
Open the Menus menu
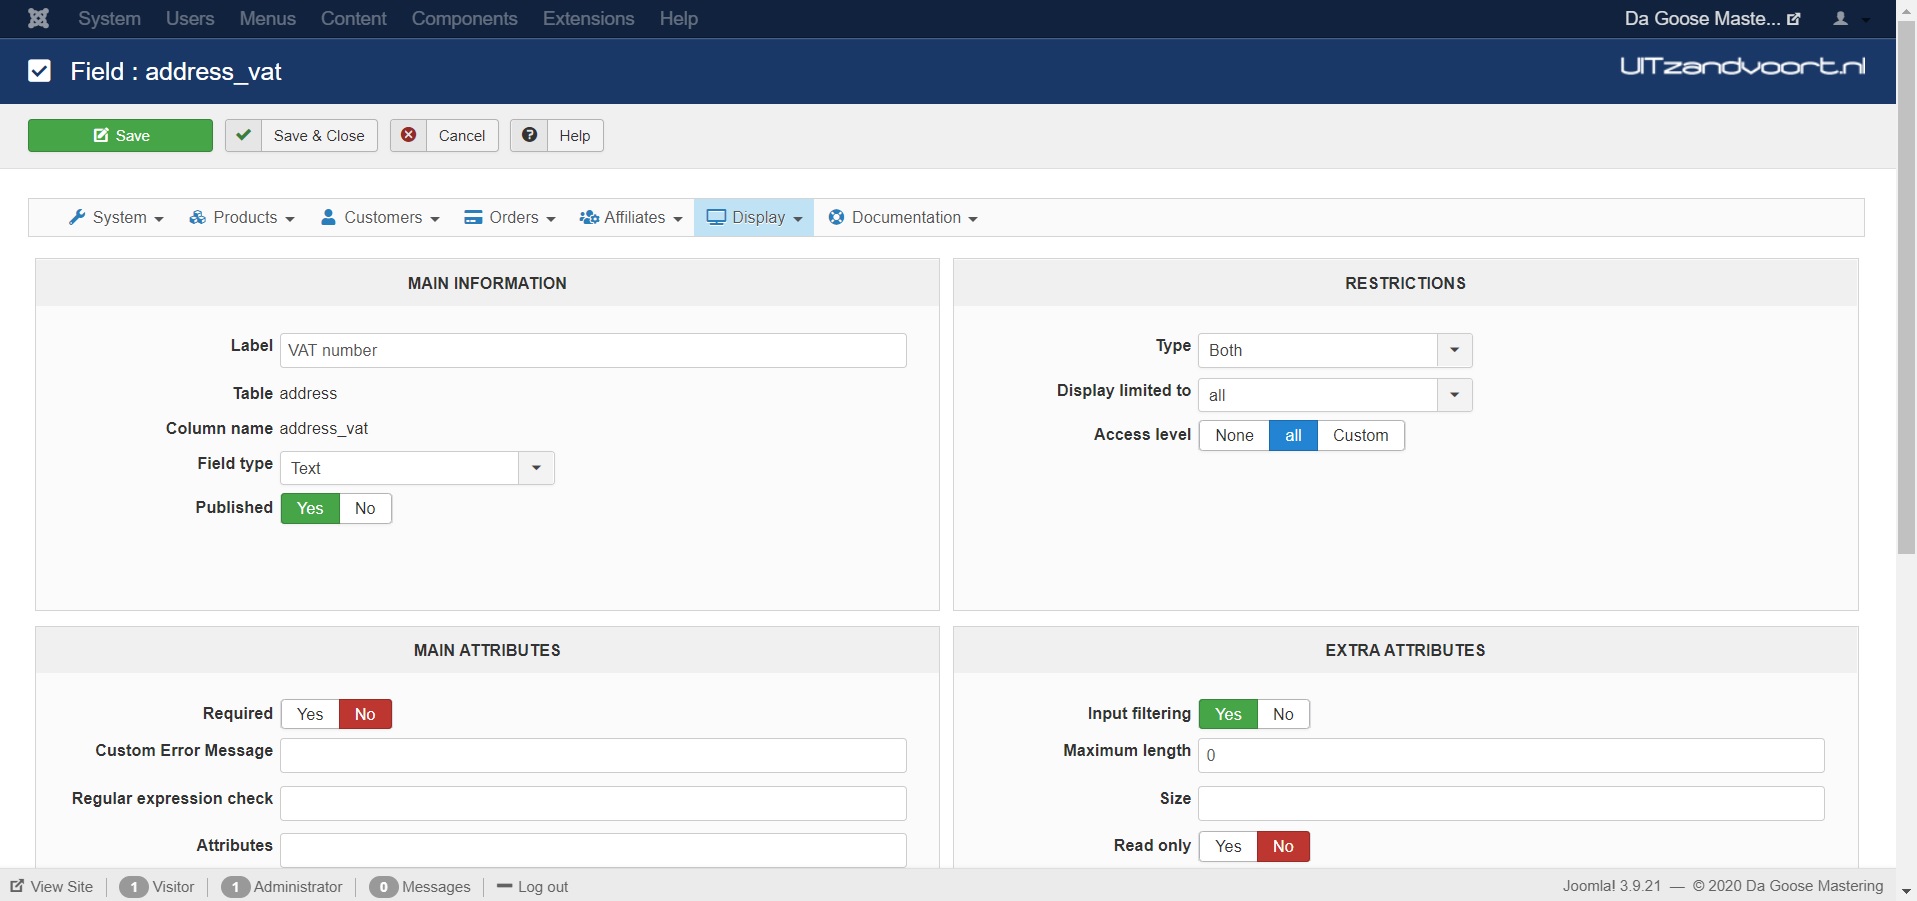[267, 18]
